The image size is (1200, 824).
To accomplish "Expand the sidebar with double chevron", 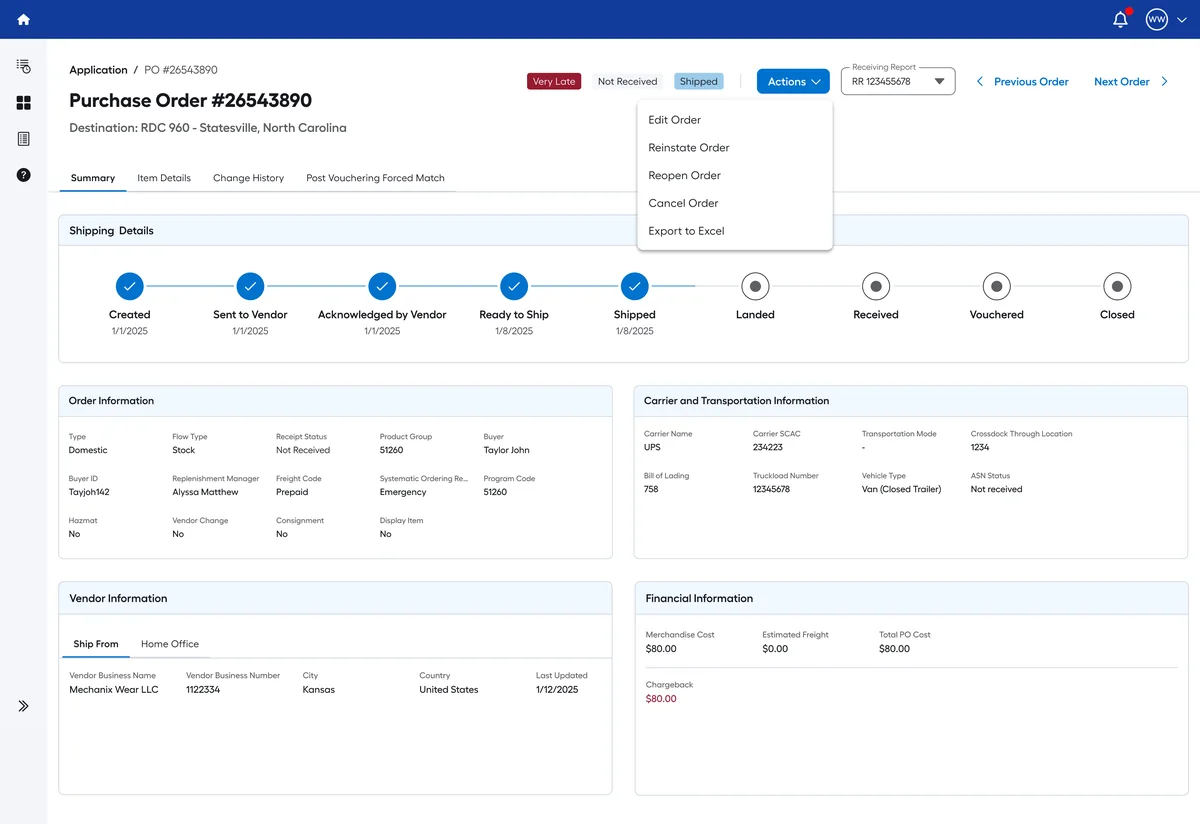I will 23,706.
